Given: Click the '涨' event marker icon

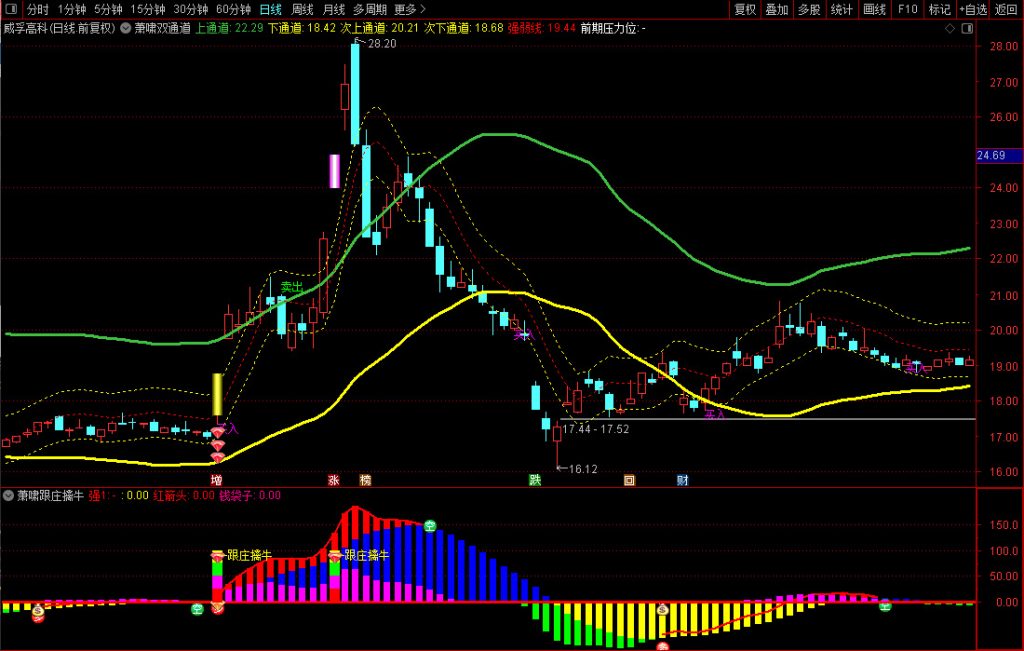Looking at the screenshot, I should coord(333,480).
